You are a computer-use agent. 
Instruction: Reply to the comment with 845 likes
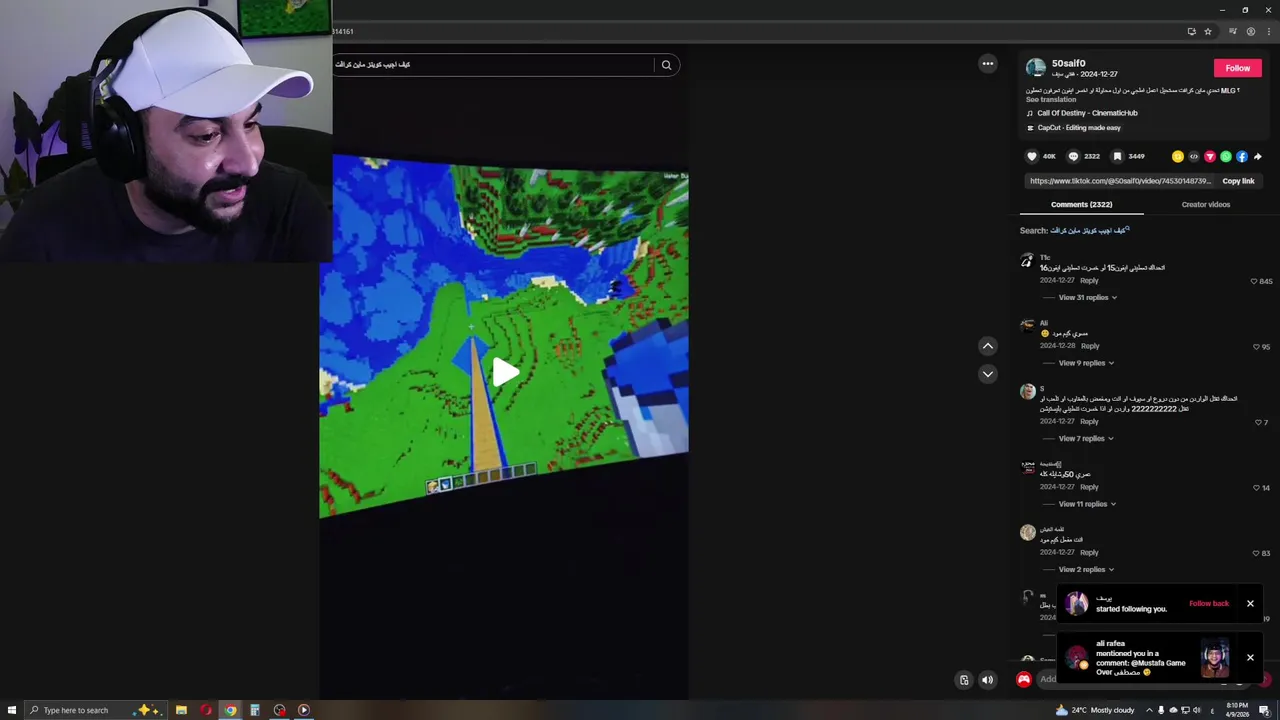(x=1089, y=281)
